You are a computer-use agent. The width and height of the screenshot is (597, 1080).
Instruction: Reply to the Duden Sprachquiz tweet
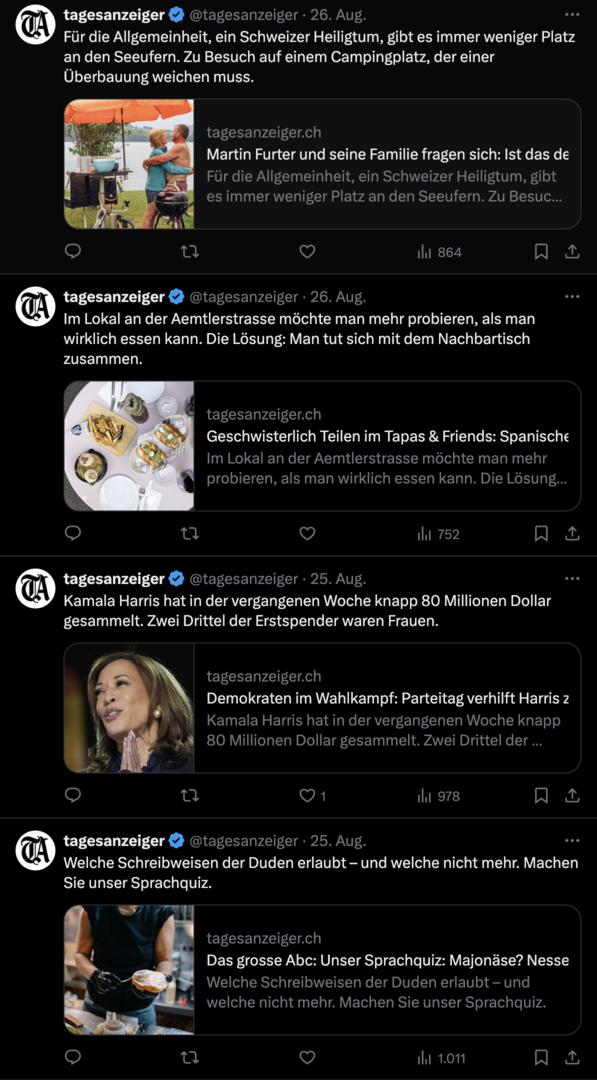coord(72,1057)
